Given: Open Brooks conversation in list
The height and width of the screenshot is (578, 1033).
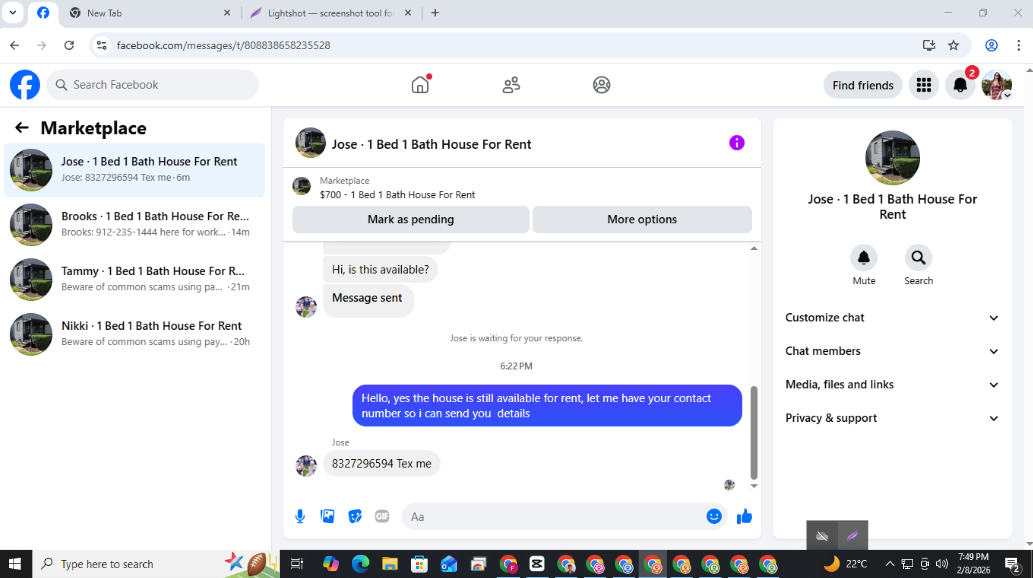Looking at the screenshot, I should [x=134, y=225].
